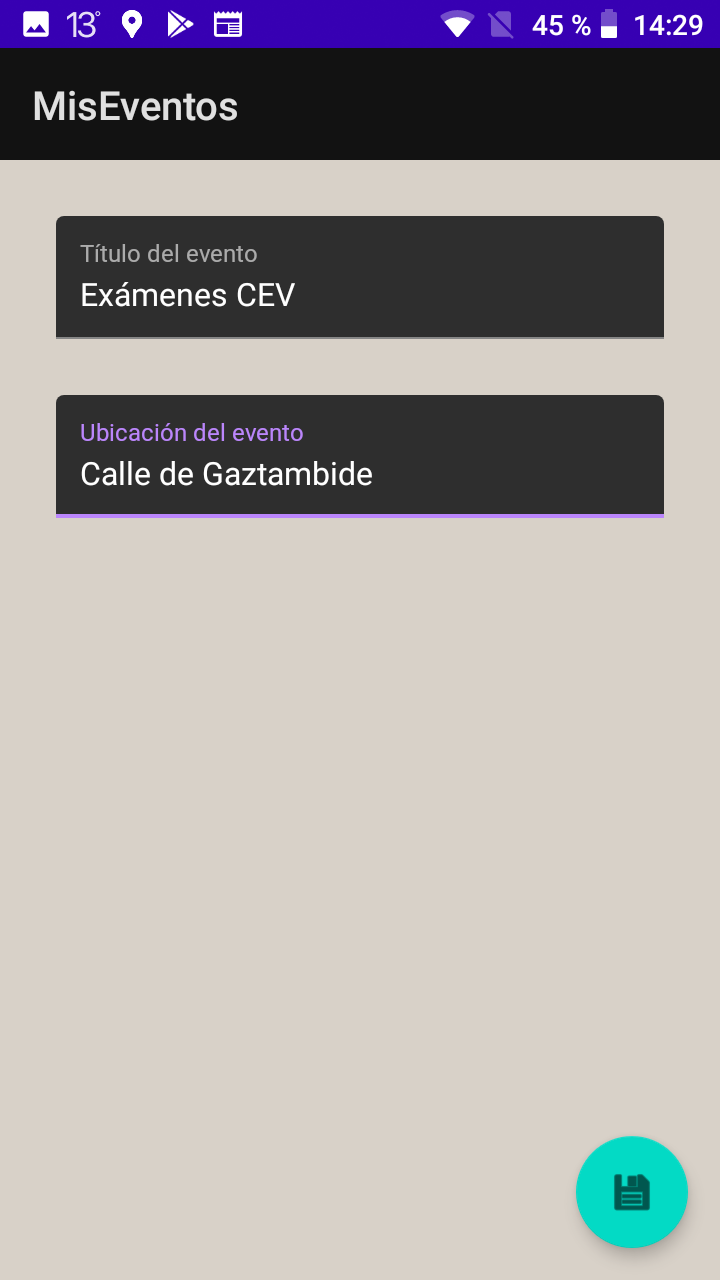Tap the Play Store notification icon
This screenshot has width=720, height=1280.
tap(180, 24)
